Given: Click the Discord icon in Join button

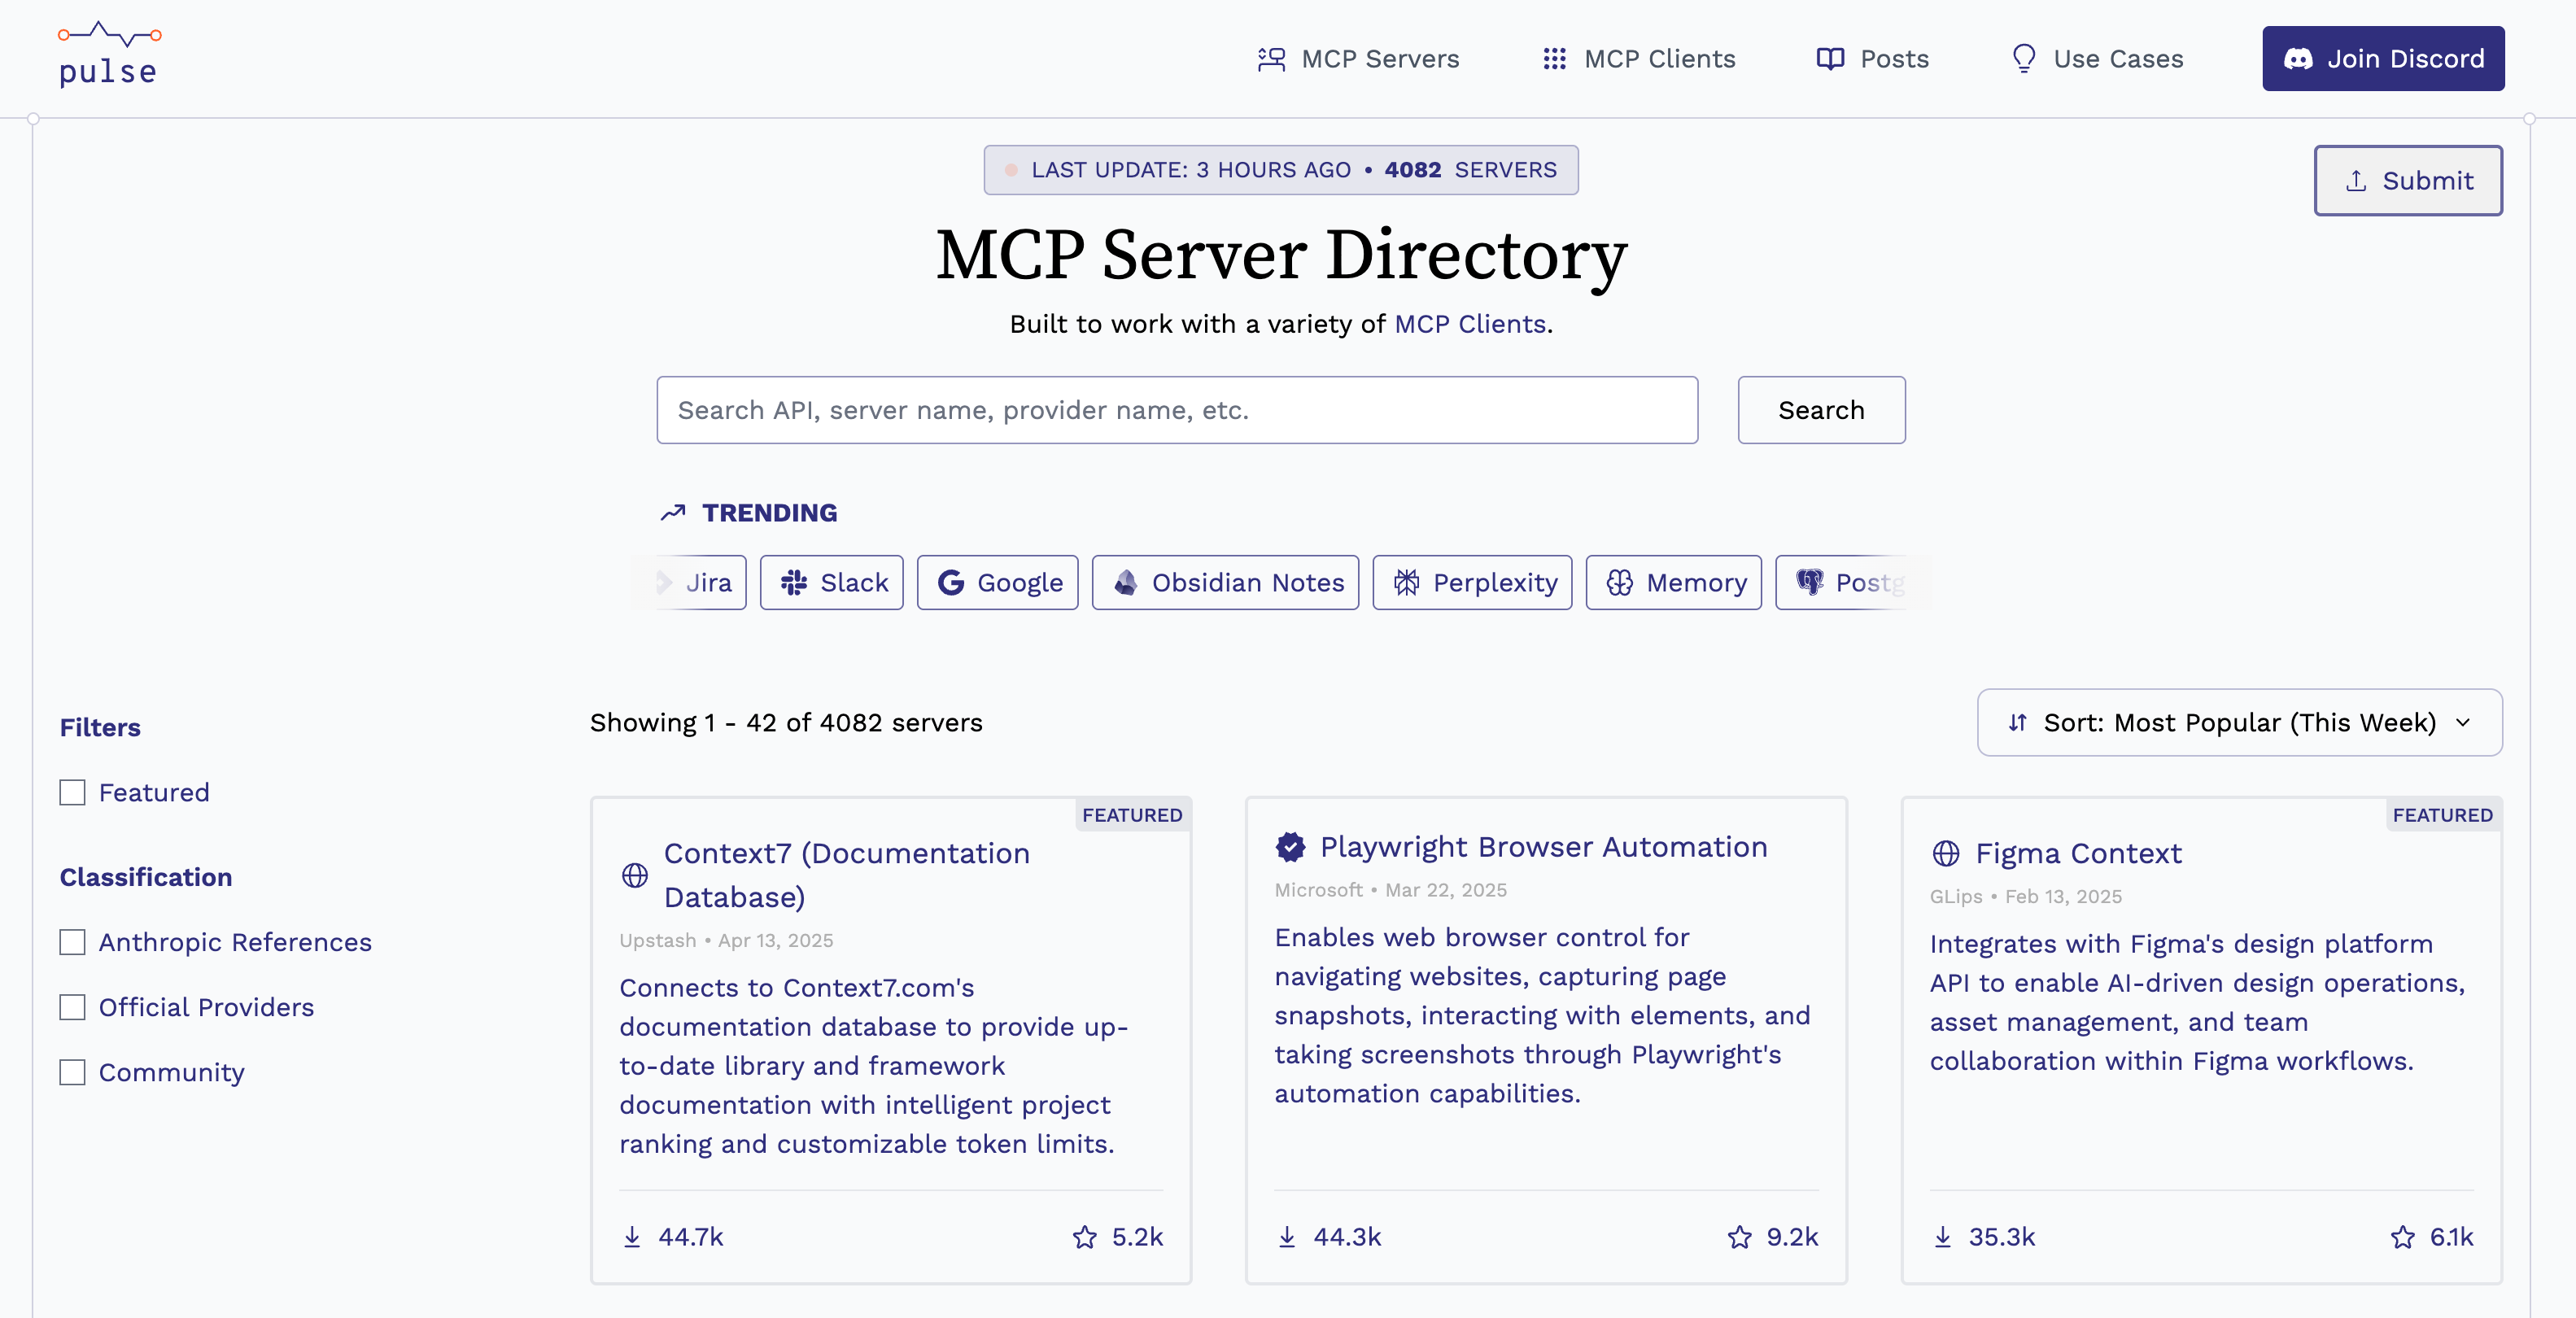Looking at the screenshot, I should [2298, 59].
